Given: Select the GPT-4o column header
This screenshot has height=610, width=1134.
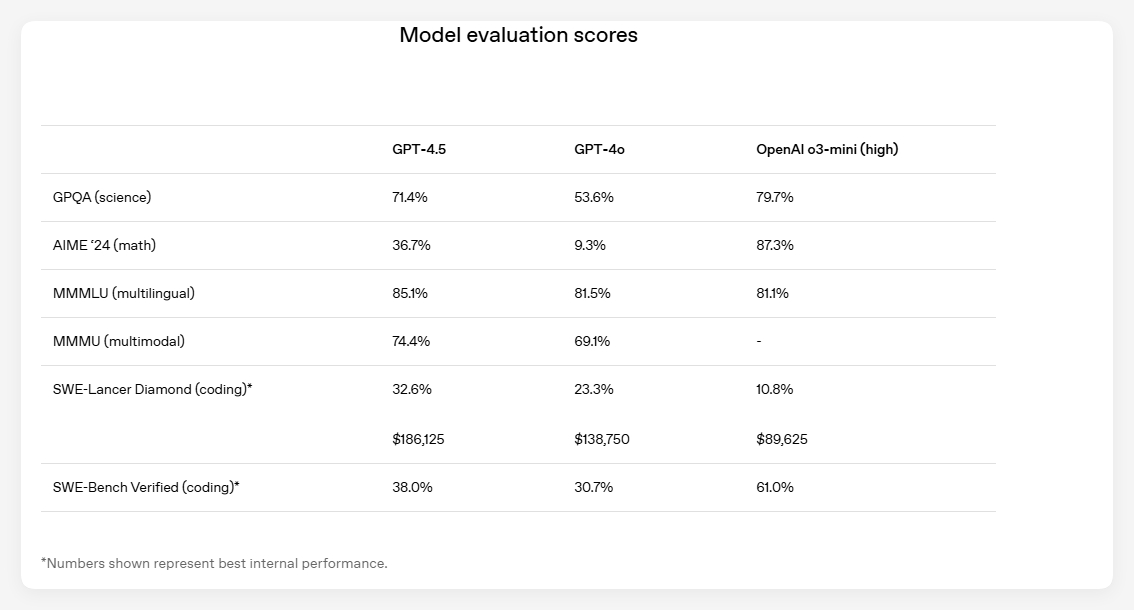Looking at the screenshot, I should click(x=599, y=149).
